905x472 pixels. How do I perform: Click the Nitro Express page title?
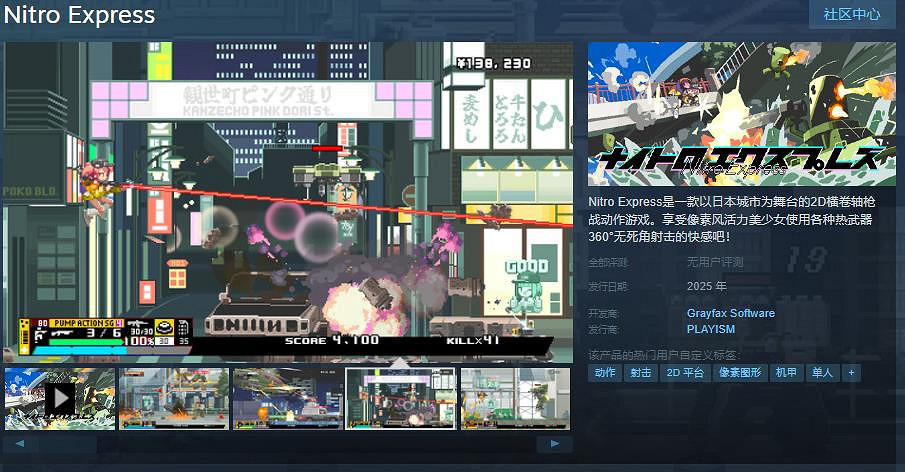[80, 15]
